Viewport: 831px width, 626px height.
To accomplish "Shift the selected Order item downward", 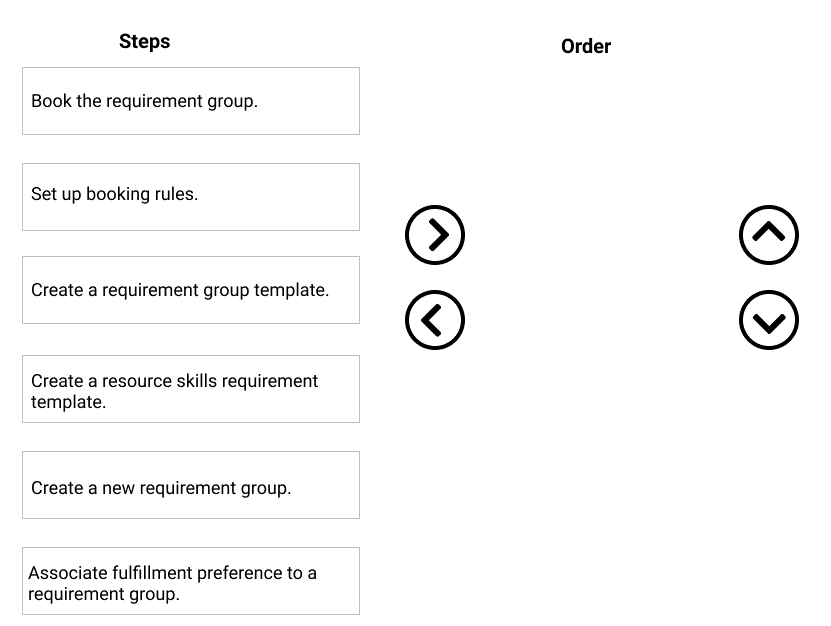I will tap(769, 320).
